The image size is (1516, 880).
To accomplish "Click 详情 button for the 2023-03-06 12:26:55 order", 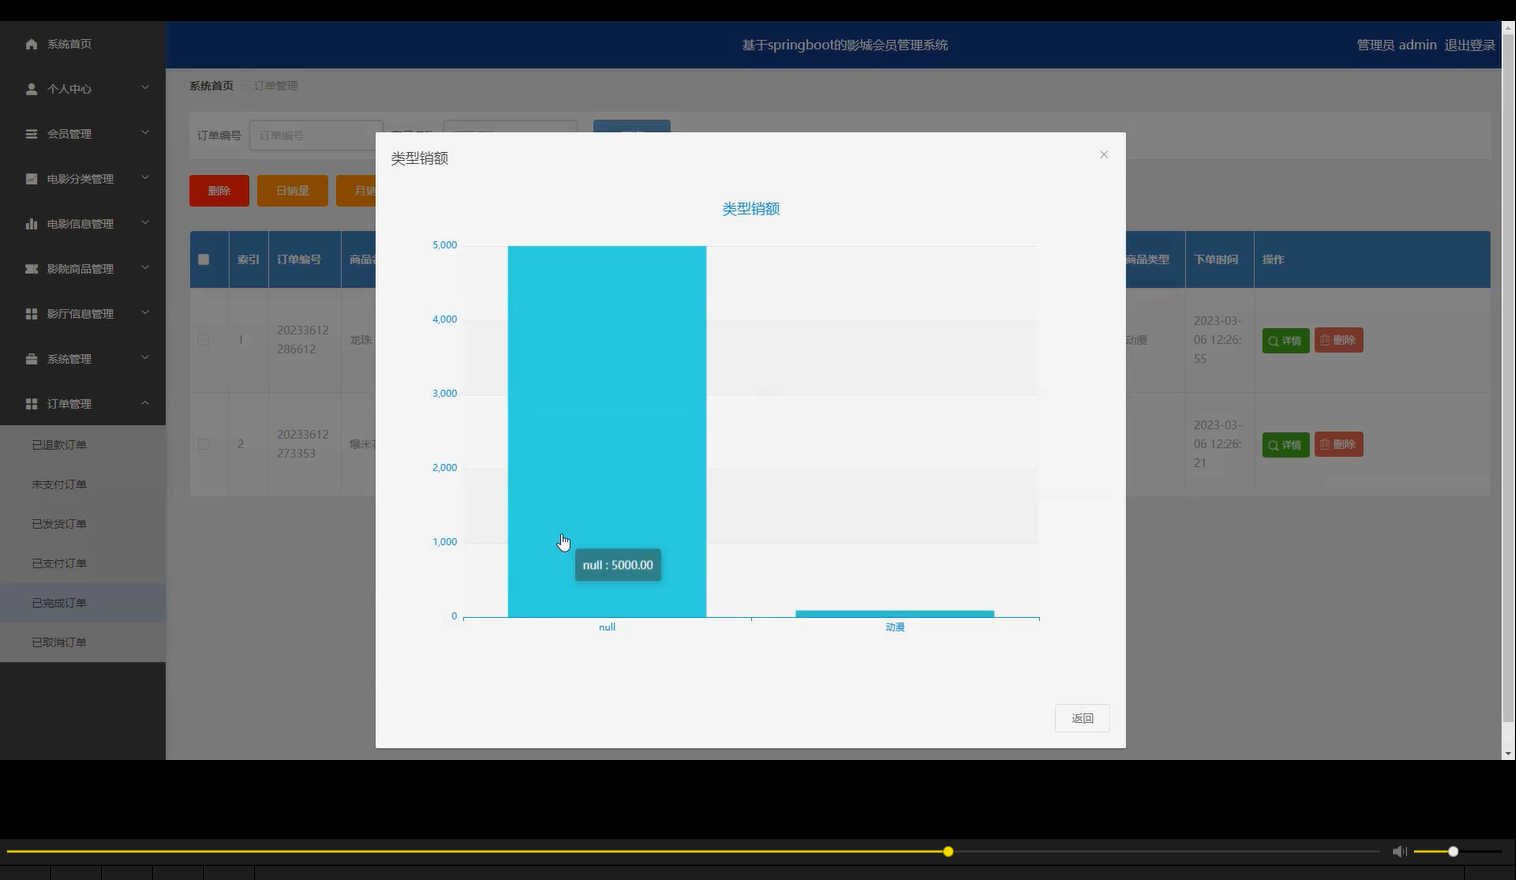I will click(1286, 340).
